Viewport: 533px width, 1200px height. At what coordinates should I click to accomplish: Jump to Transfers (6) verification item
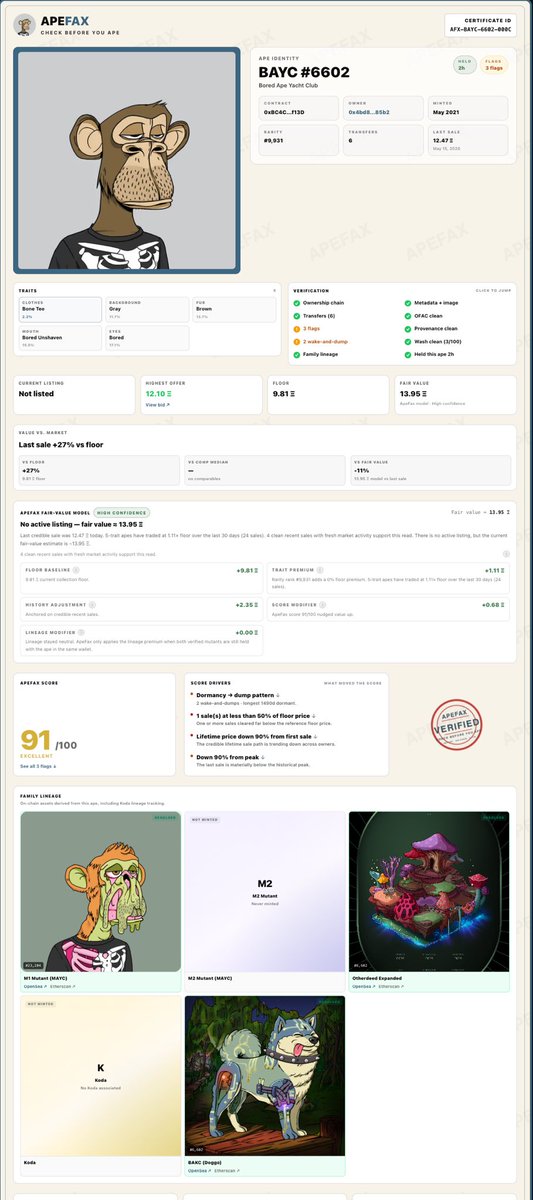coord(317,315)
